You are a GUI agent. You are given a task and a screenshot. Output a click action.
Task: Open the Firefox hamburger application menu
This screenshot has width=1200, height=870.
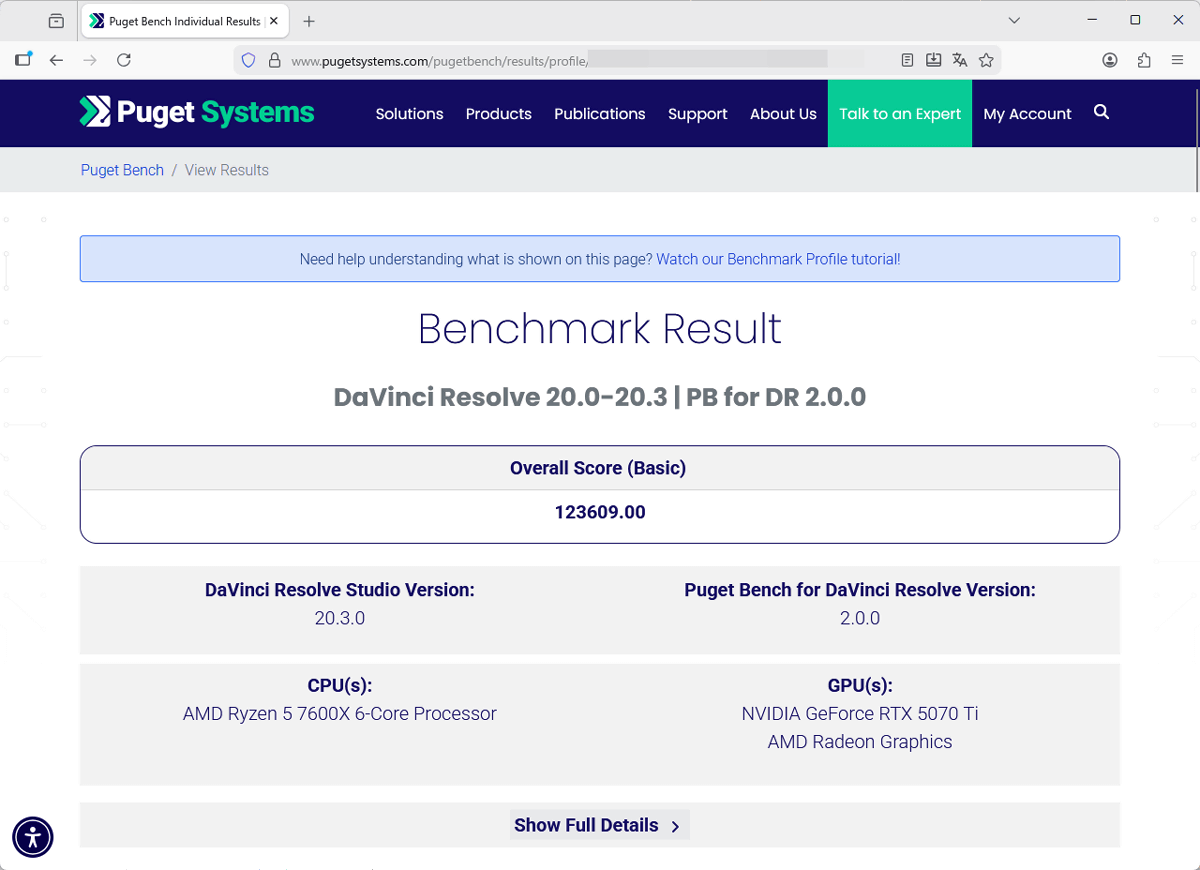click(x=1178, y=60)
